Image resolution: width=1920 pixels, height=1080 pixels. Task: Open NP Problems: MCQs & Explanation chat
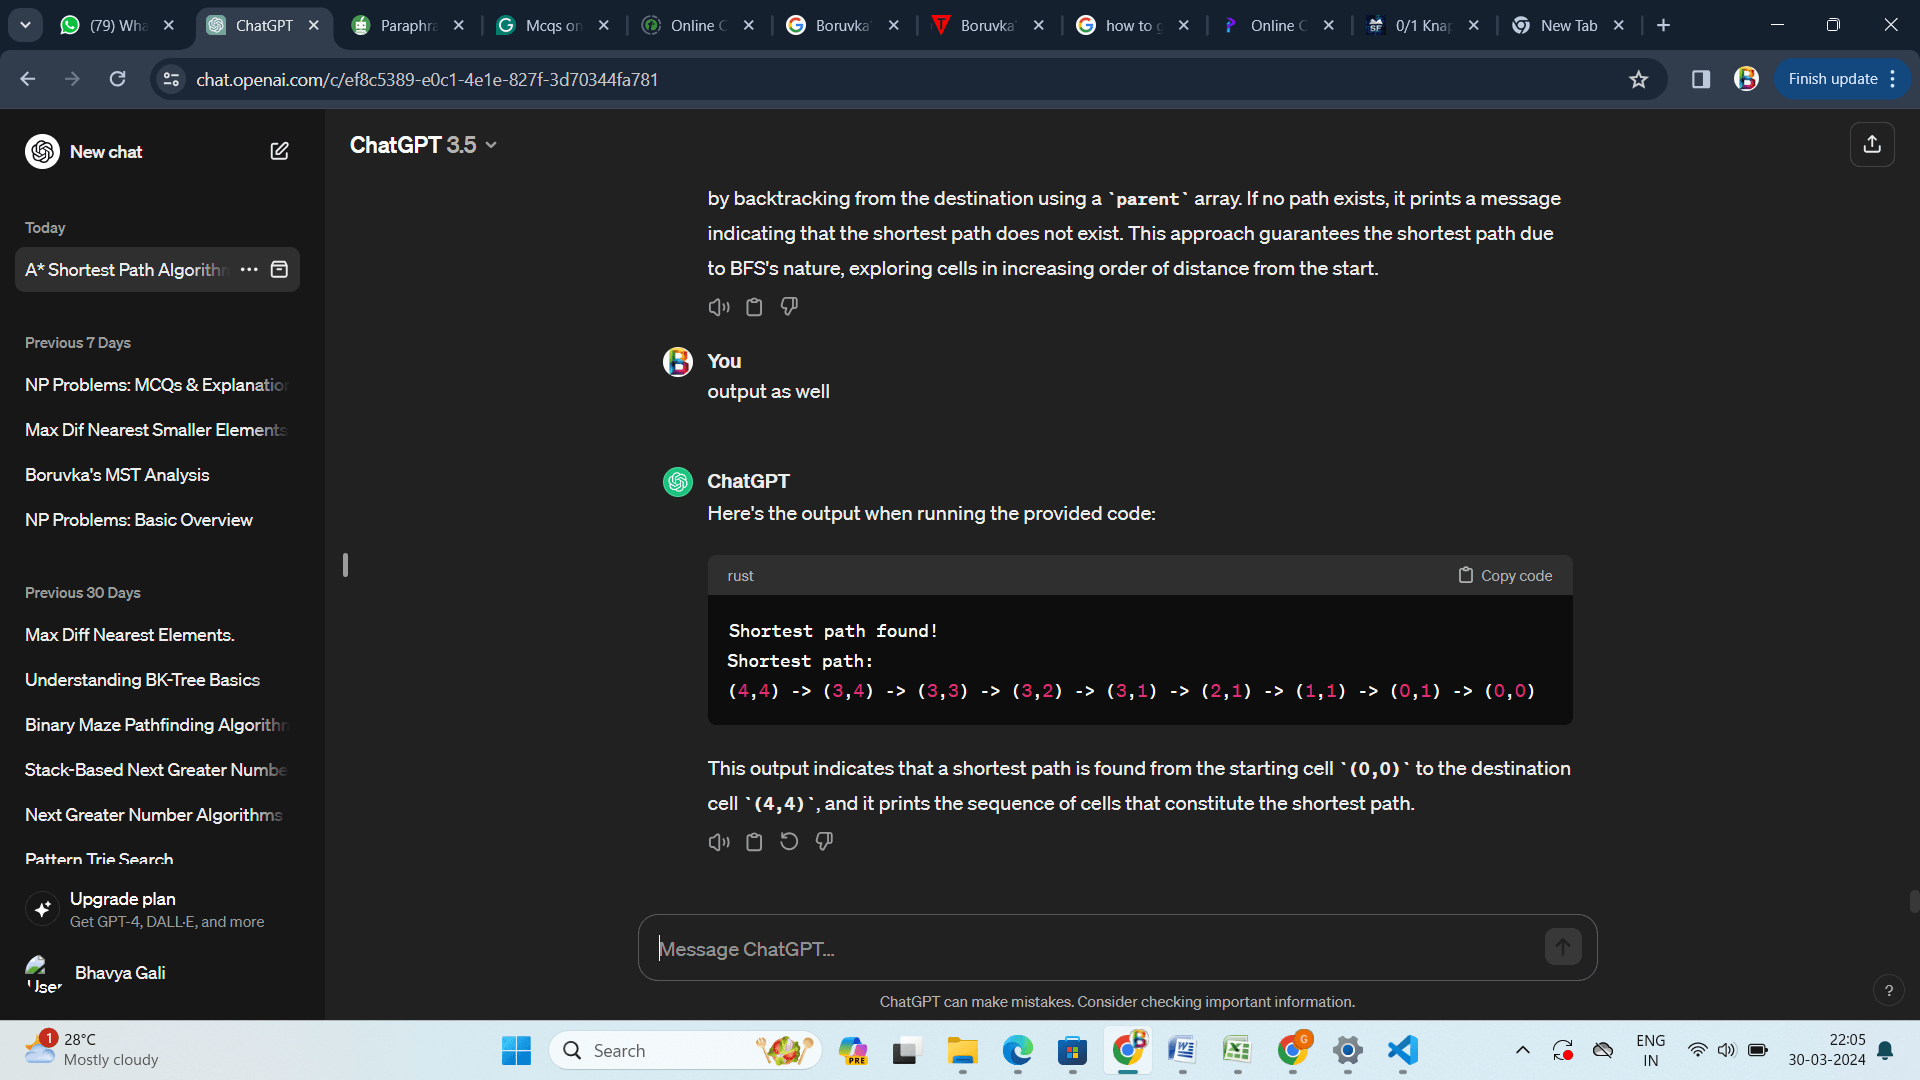click(x=157, y=385)
